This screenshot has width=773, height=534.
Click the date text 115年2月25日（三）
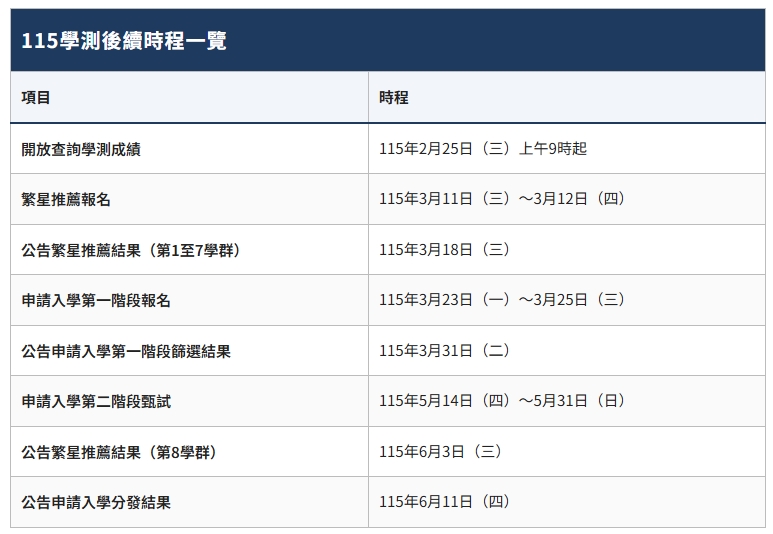click(x=445, y=149)
